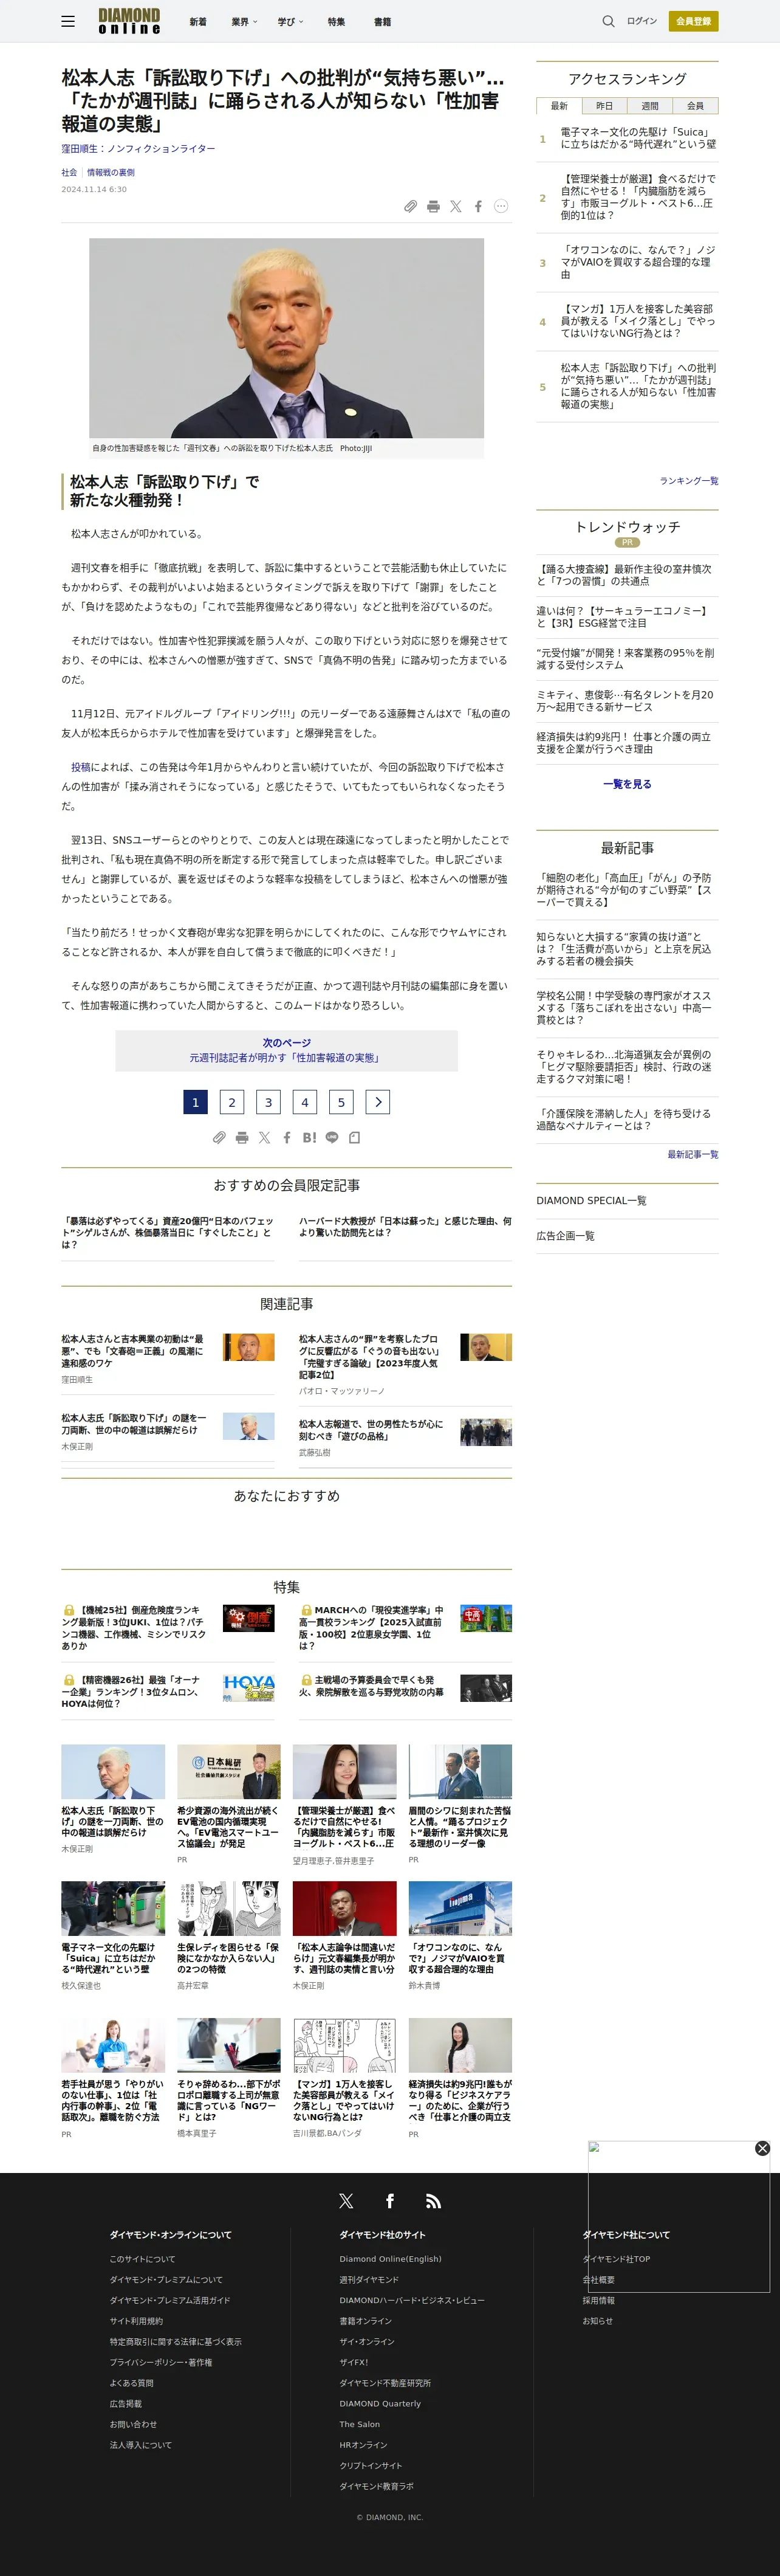
Task: Go to page 2 of the article
Action: tap(231, 1102)
